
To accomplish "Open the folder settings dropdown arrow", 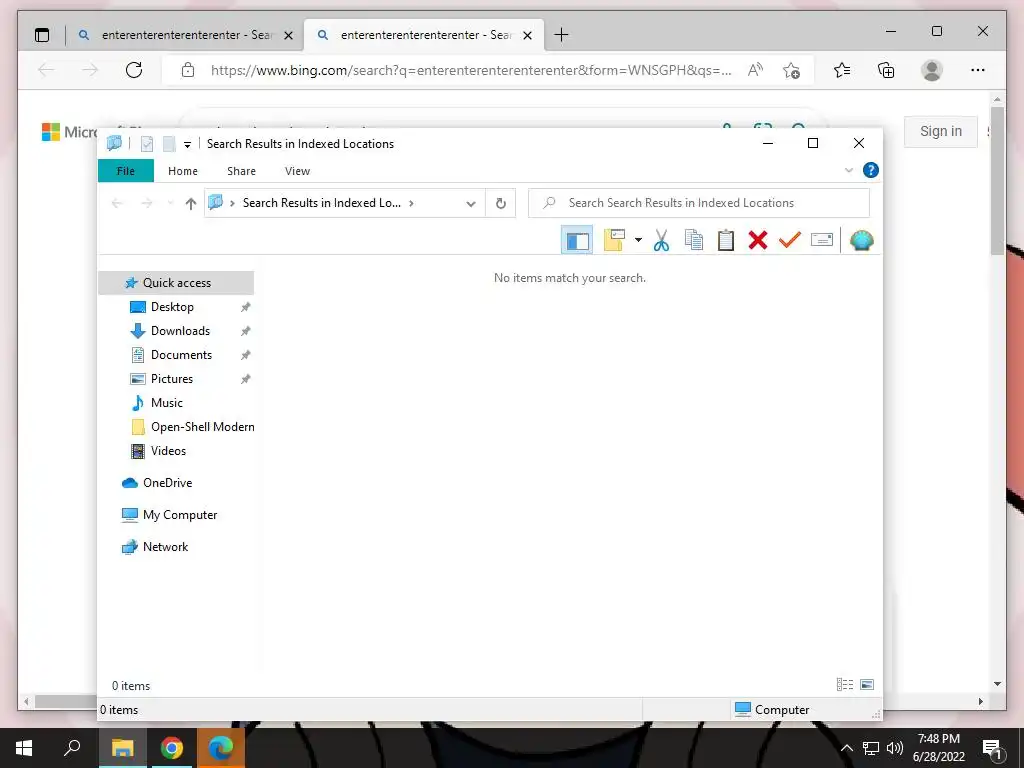I will point(638,240).
